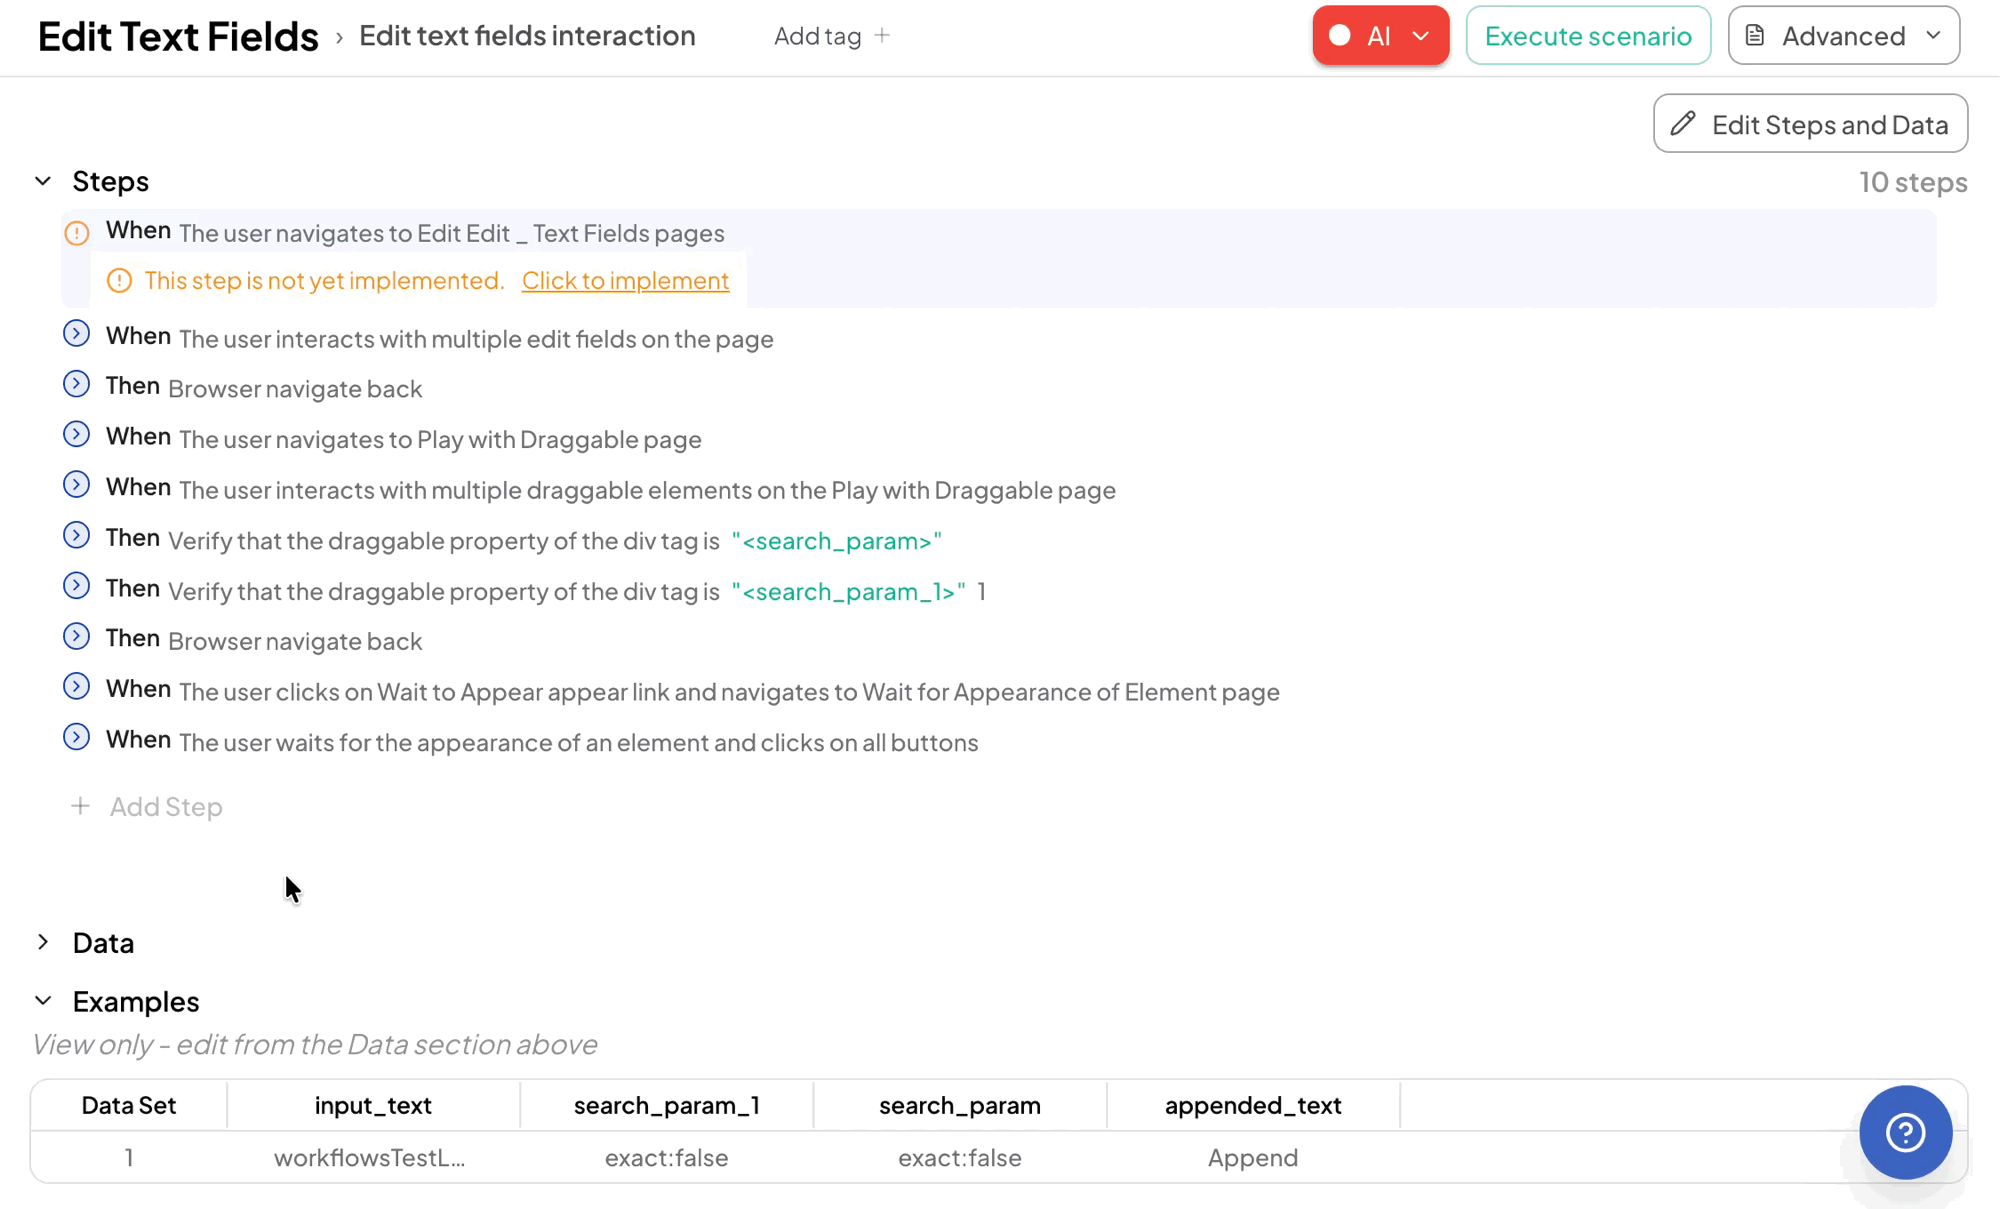Click the workflowsTestL... cell in data set 1

point(369,1158)
